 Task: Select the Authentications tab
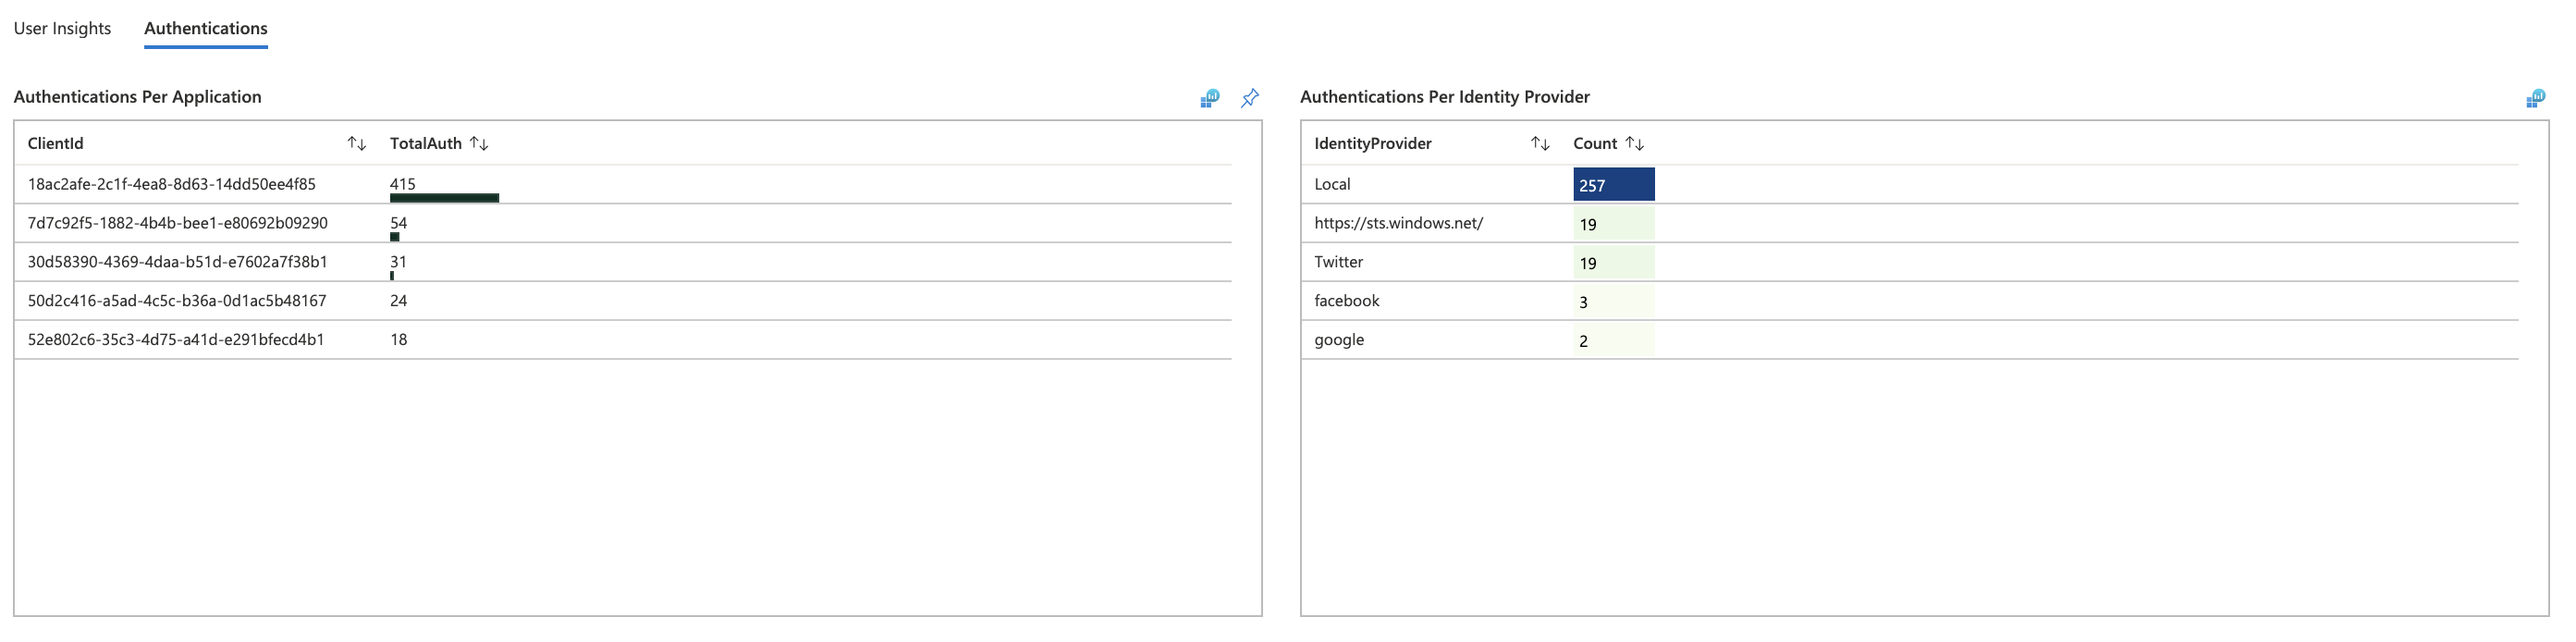coord(206,28)
